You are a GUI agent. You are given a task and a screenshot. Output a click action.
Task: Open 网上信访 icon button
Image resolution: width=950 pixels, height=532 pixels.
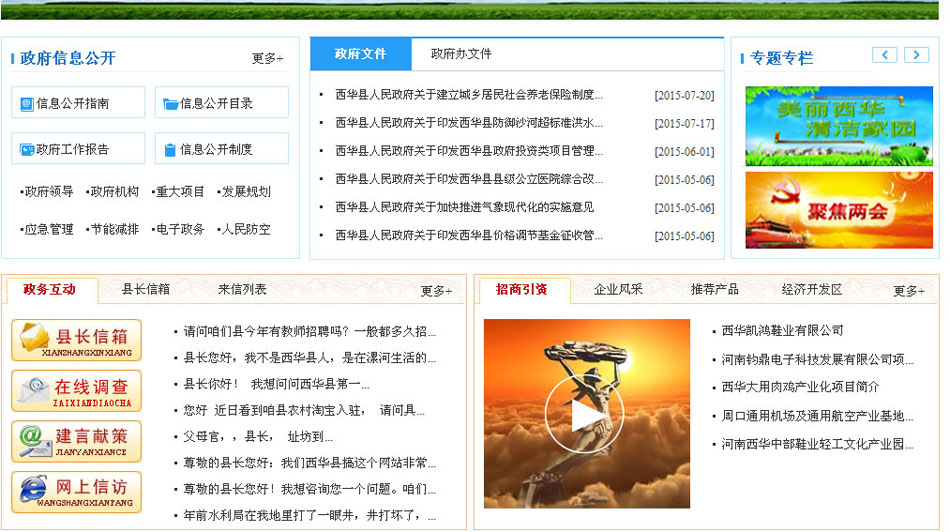76,492
